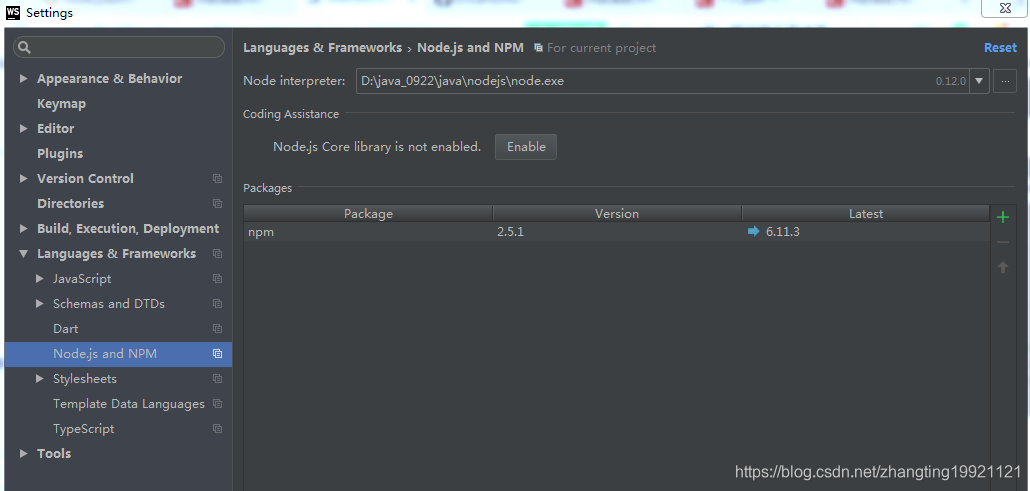Click the Reset link
This screenshot has height=491, width=1030.
[x=1000, y=48]
